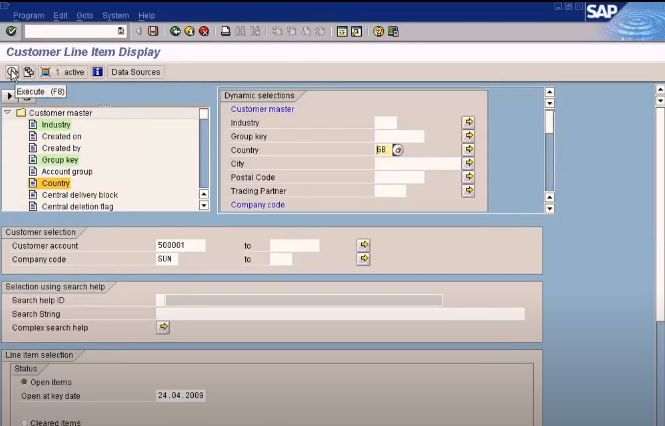This screenshot has height=426, width=665.
Task: Click the Save disk icon in the toolbar
Action: (153, 31)
